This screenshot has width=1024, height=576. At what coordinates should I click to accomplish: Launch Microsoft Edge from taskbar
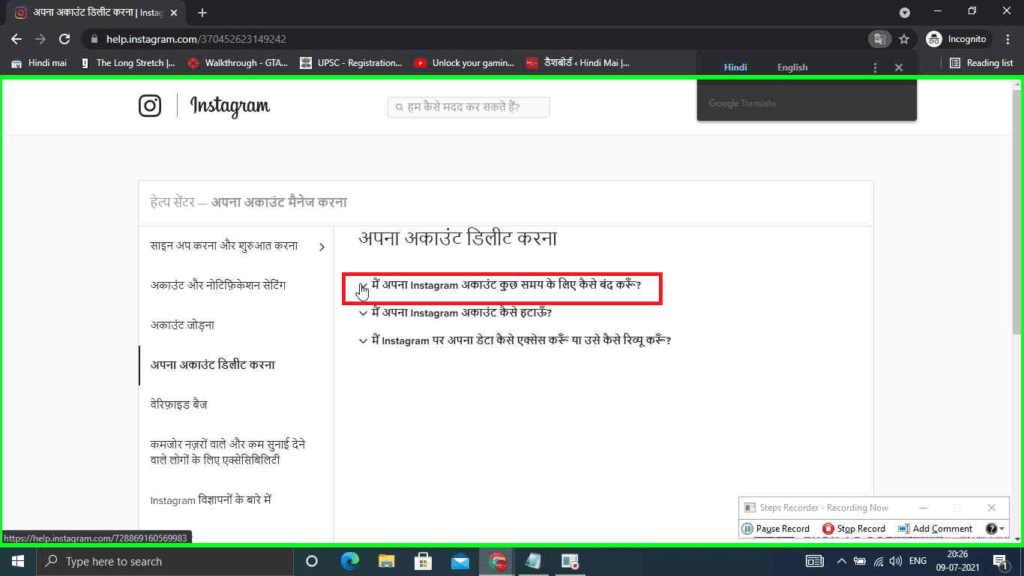[x=350, y=561]
